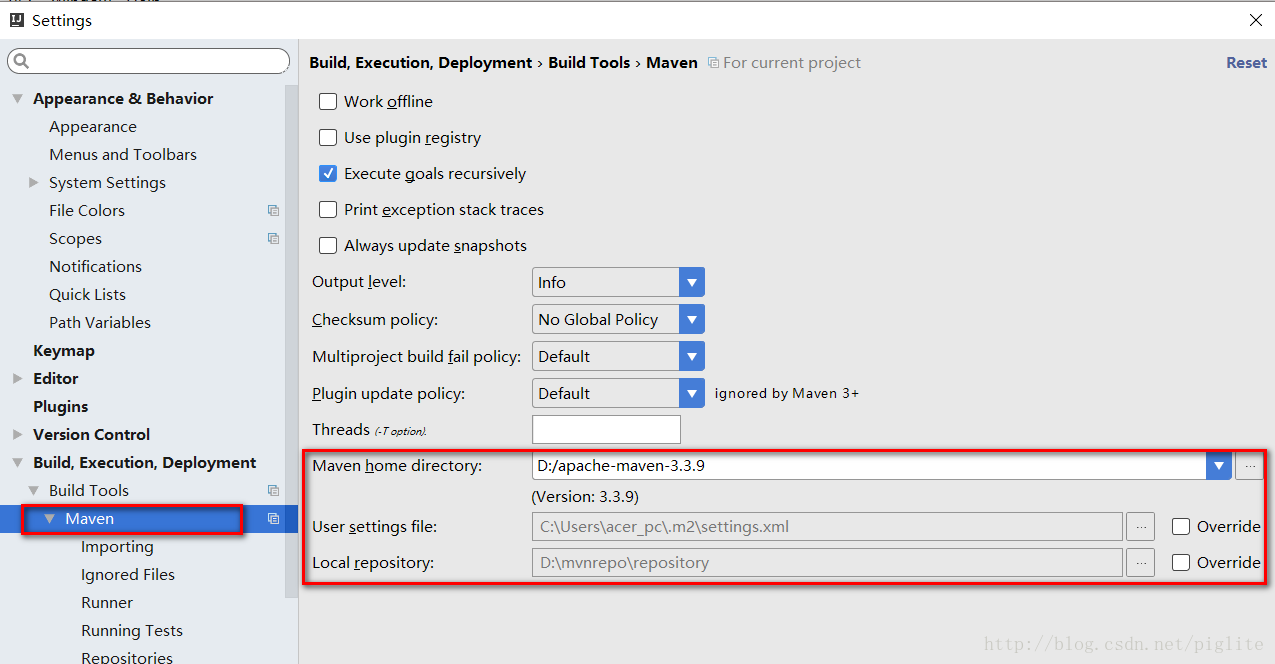The image size is (1275, 664).
Task: Uncheck Execute goals recursively
Action: (328, 173)
